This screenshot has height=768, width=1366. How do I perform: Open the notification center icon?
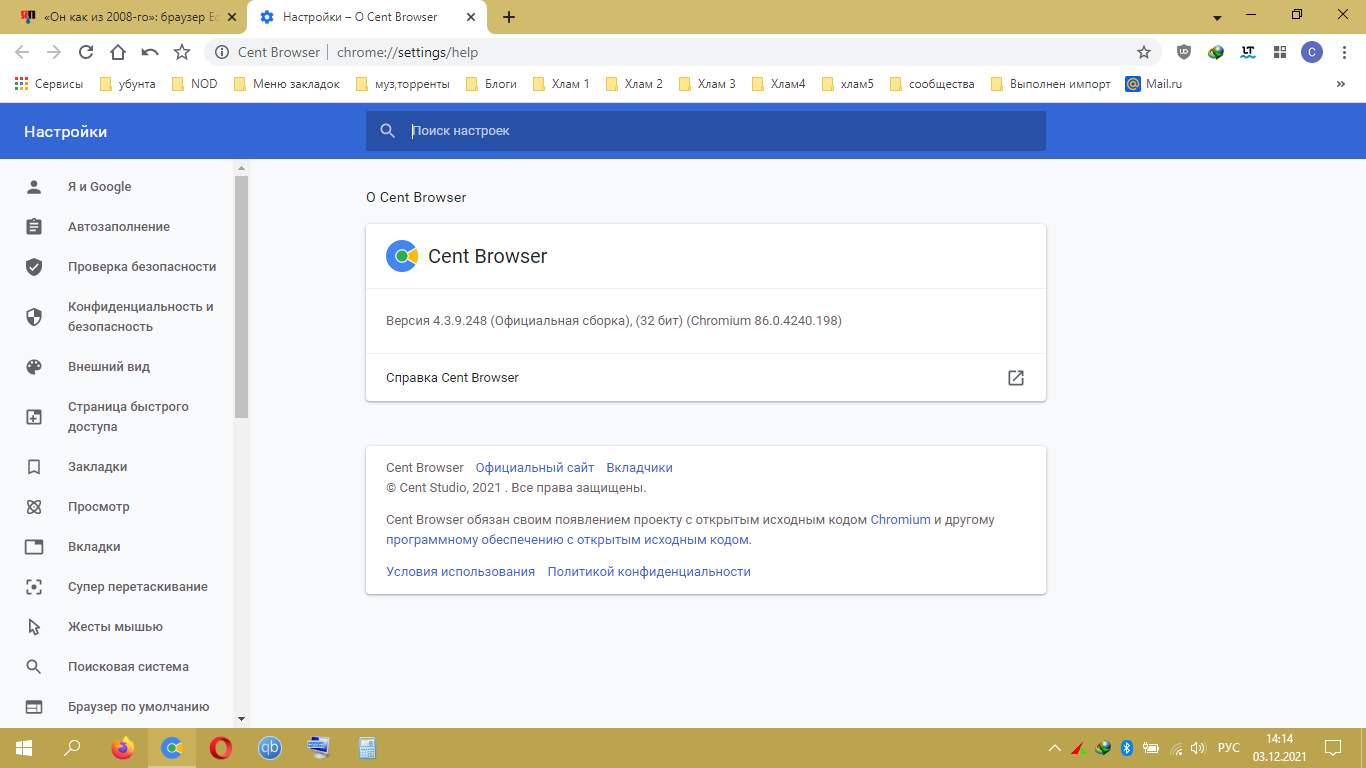click(x=1333, y=748)
